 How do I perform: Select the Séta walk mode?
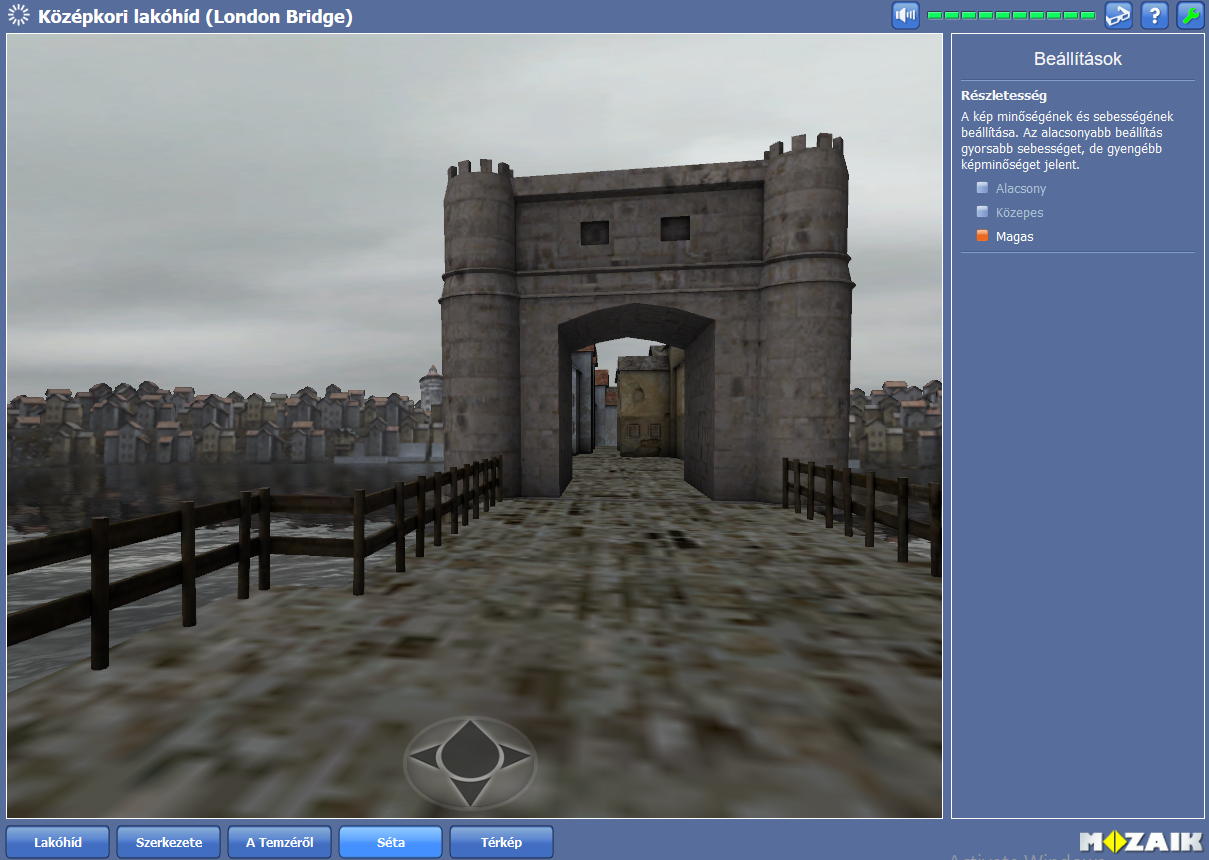point(391,842)
